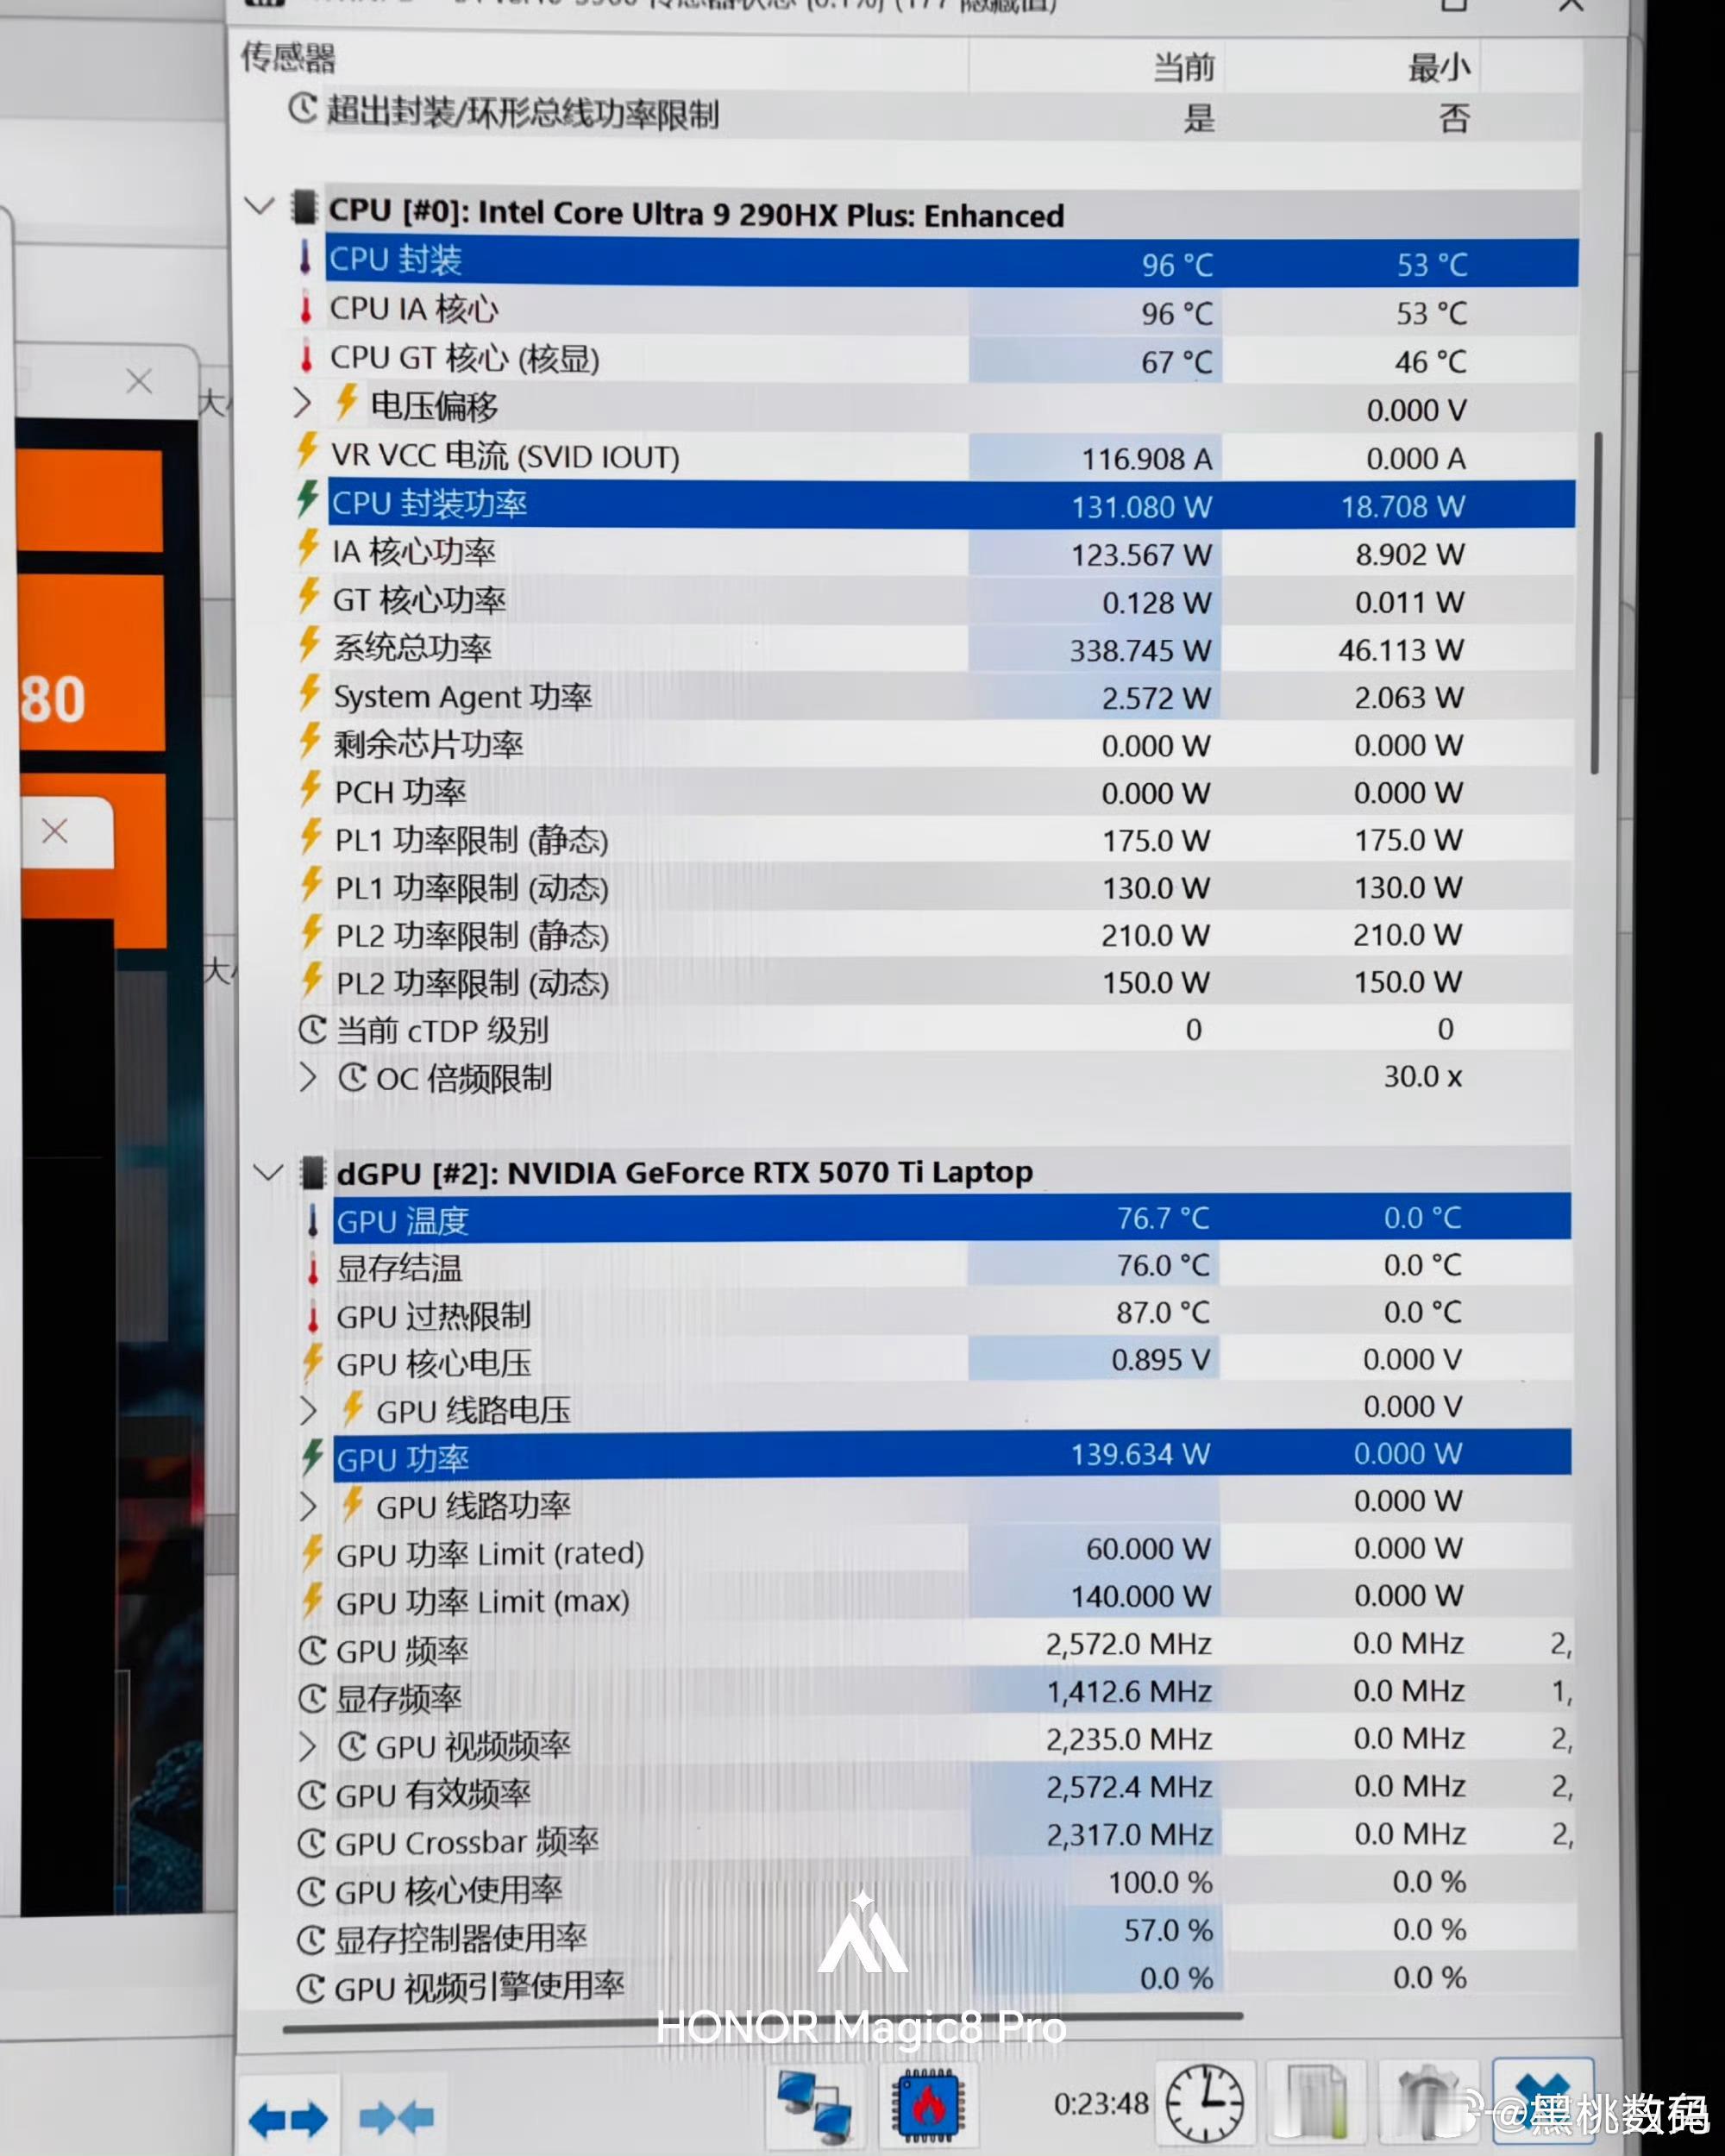The height and width of the screenshot is (2156, 1725).
Task: Collapse the dGPU RTX 5070 Ti group
Action: (268, 1172)
